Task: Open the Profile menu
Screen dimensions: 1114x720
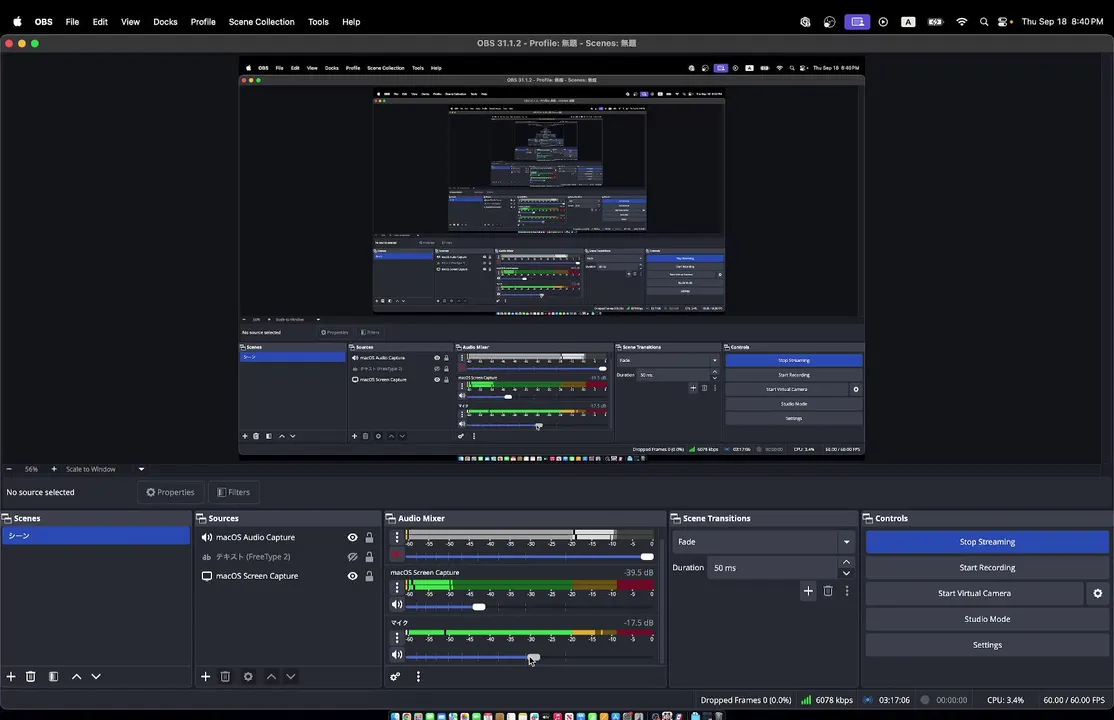Action: pos(203,22)
